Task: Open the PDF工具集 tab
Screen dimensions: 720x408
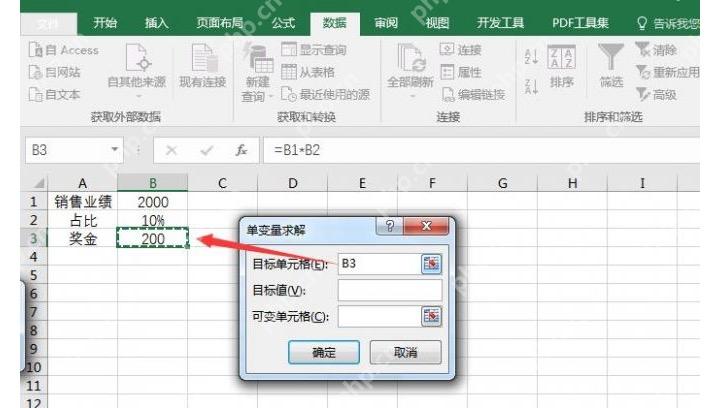Action: point(580,23)
